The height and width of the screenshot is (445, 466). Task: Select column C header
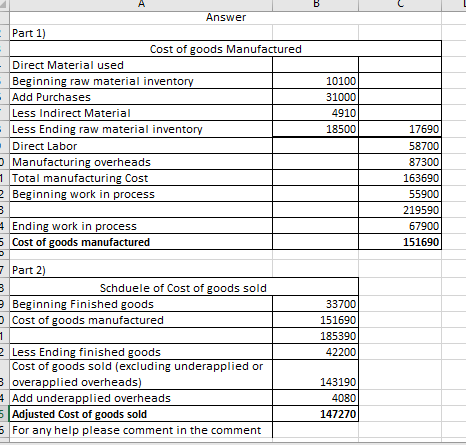(400, 5)
